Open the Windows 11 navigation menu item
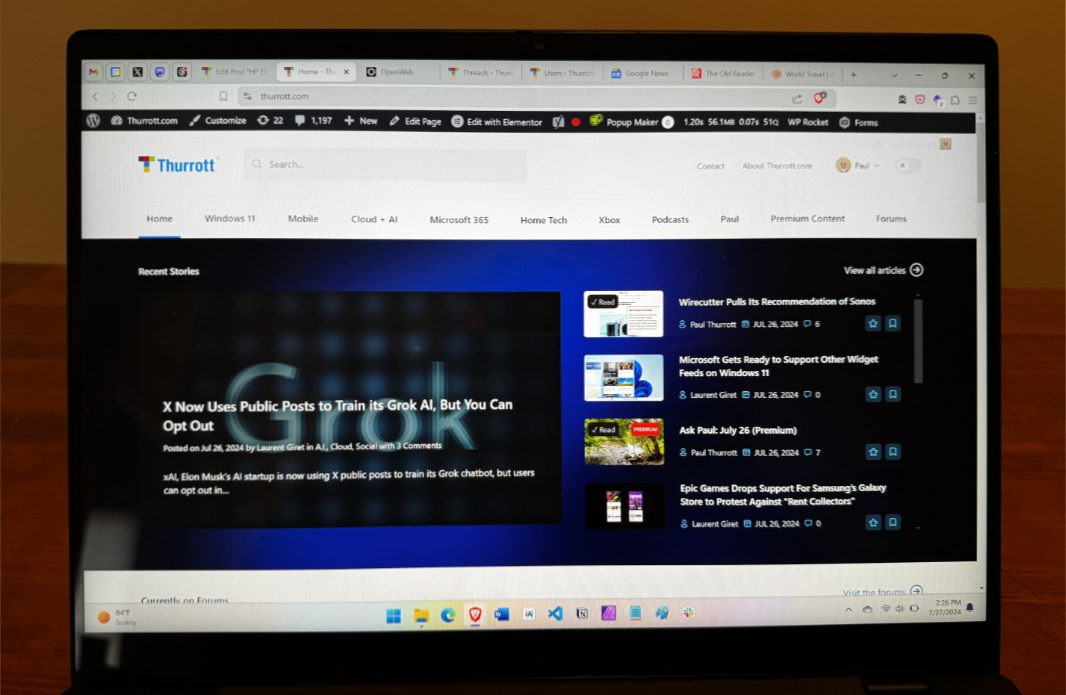Screen dimensions: 1066x695 click(x=230, y=218)
